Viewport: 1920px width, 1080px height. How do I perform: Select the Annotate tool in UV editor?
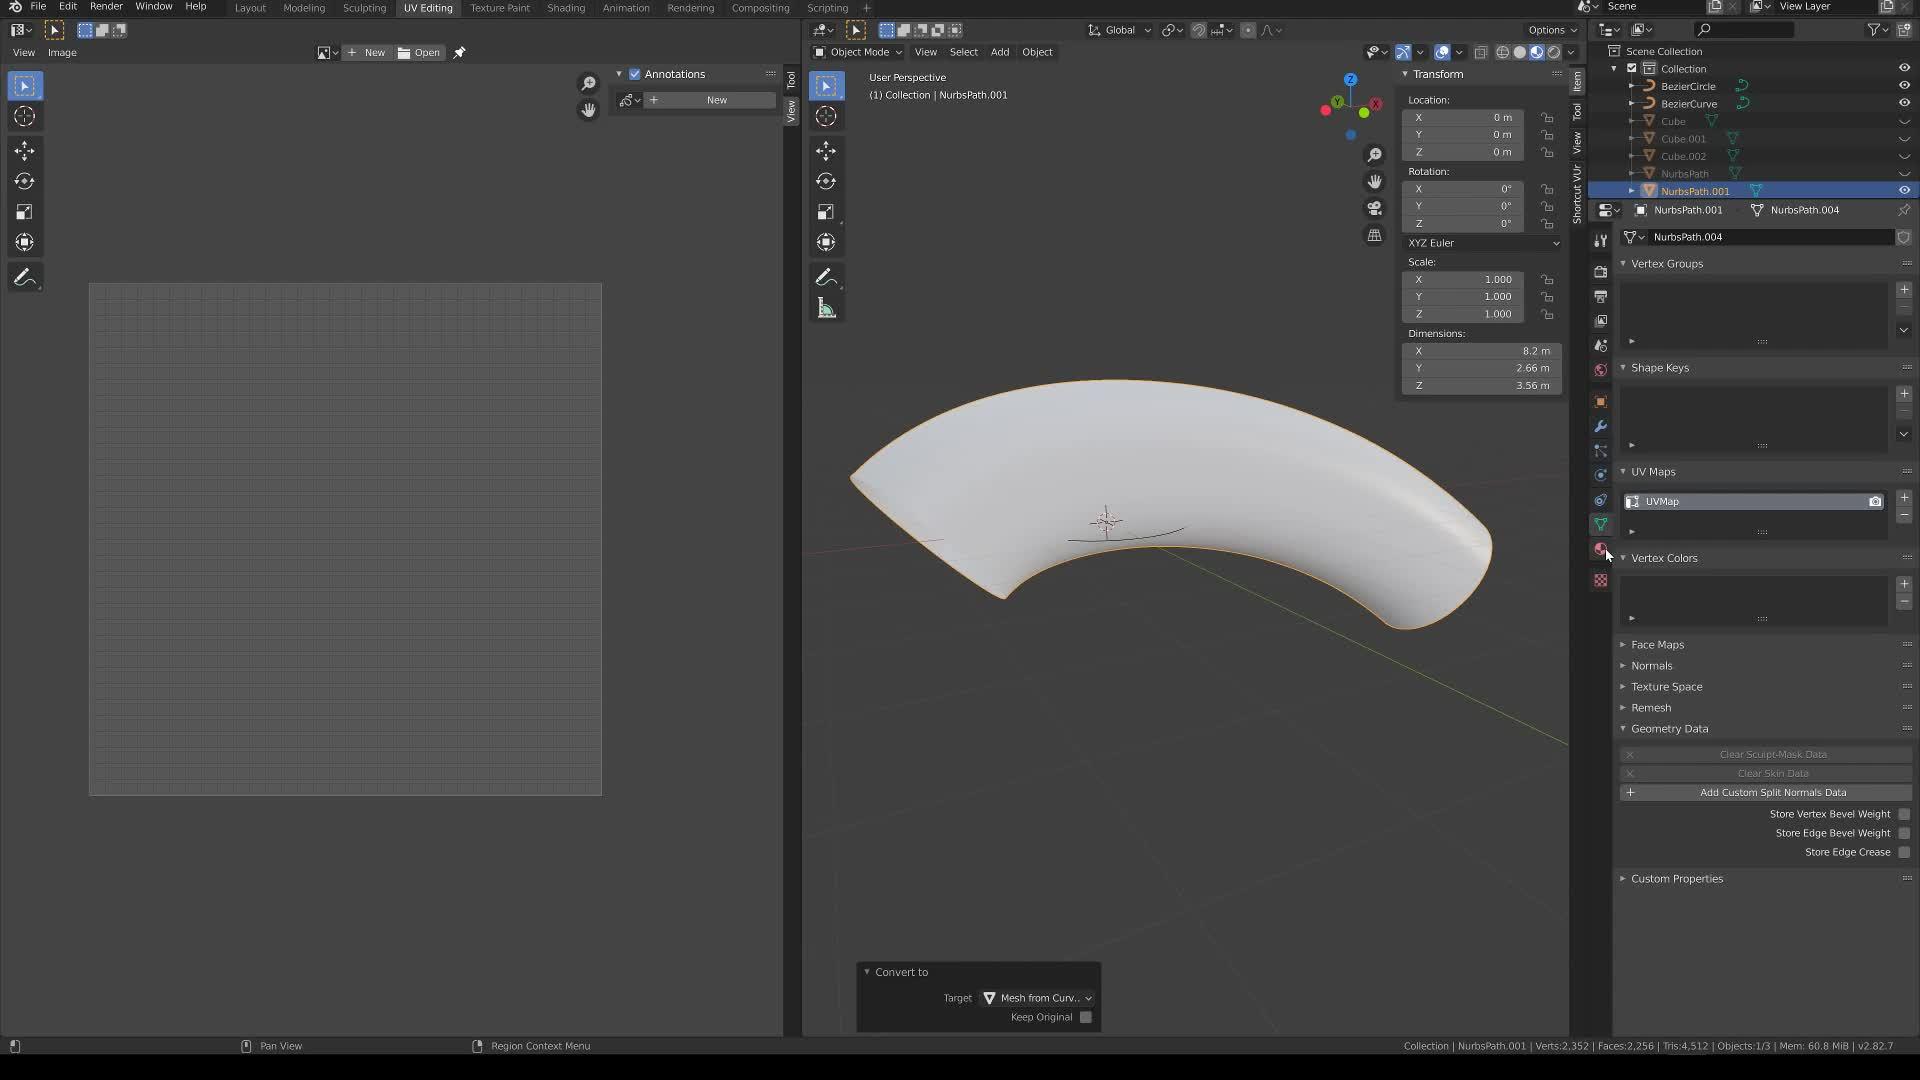point(25,278)
